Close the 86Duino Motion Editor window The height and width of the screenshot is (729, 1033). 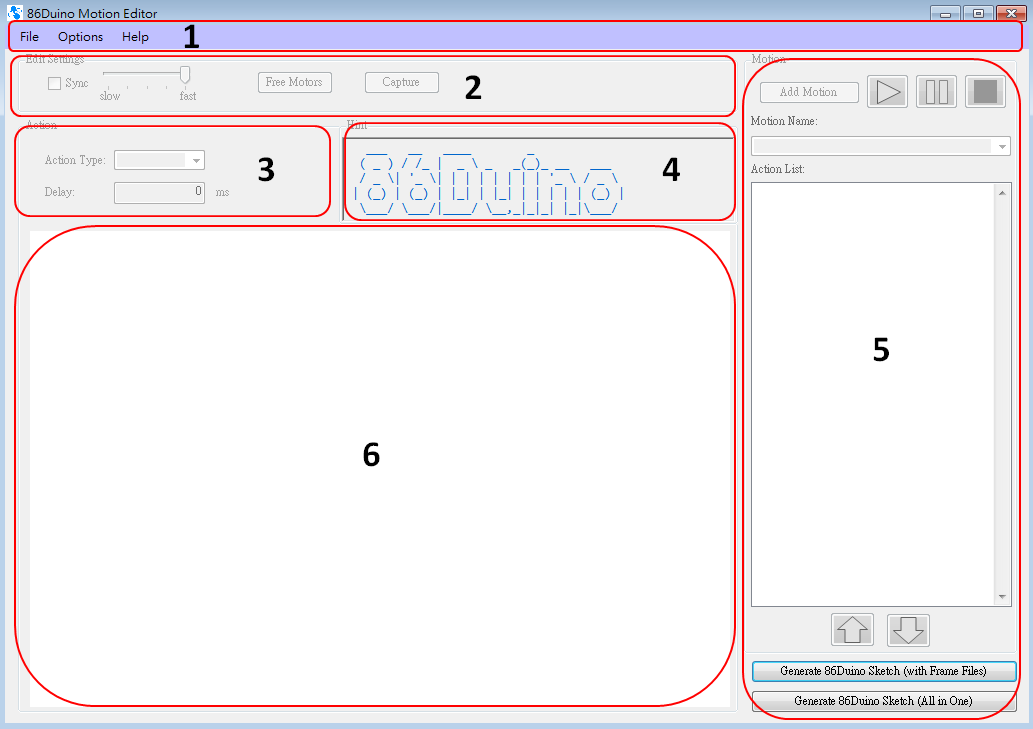click(1011, 13)
